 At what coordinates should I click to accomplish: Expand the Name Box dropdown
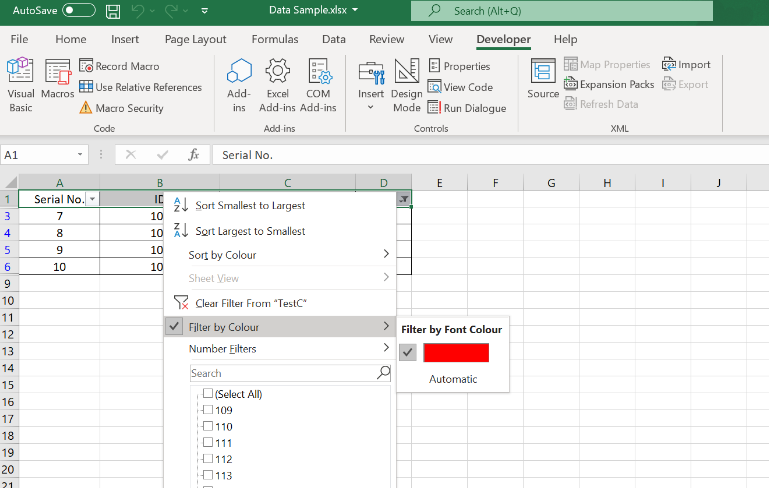coord(81,155)
